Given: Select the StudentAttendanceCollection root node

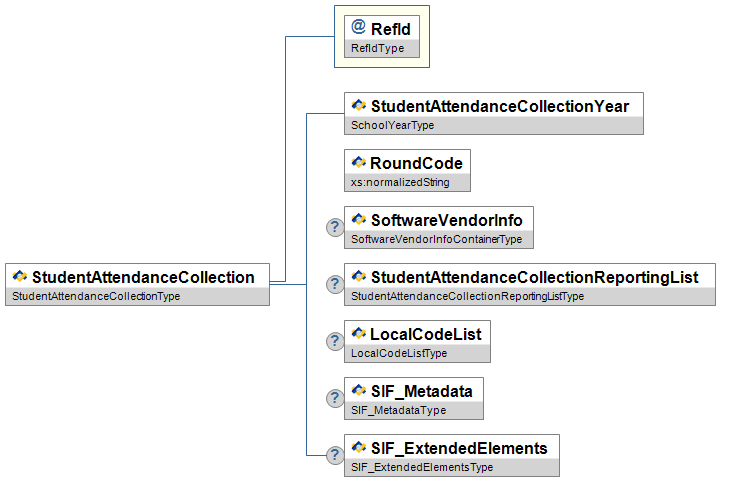Looking at the screenshot, I should (x=143, y=277).
